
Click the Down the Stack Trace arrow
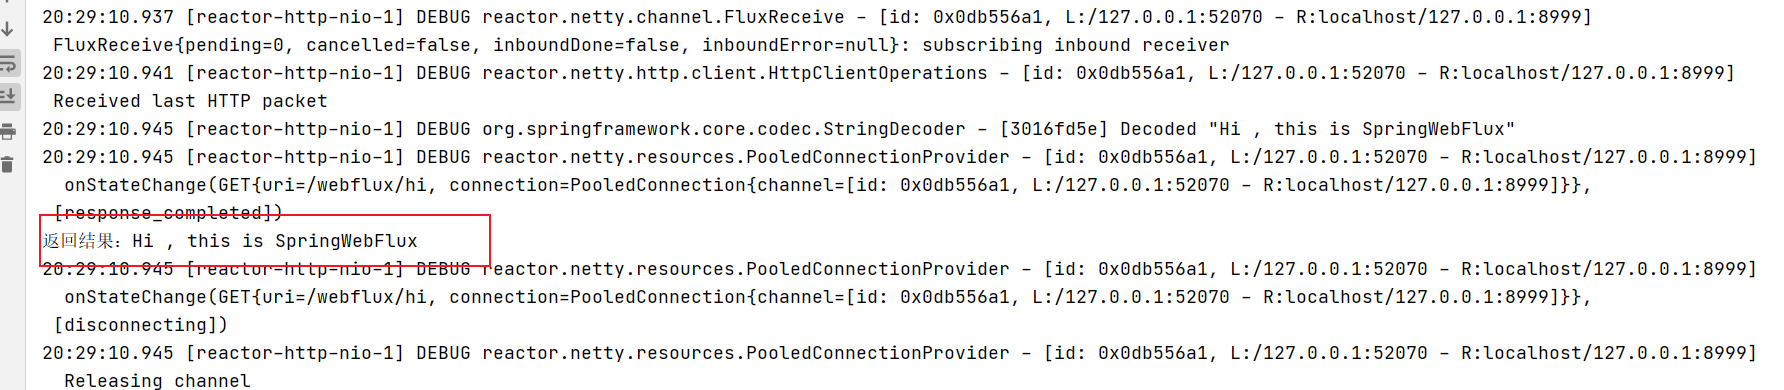coord(8,29)
